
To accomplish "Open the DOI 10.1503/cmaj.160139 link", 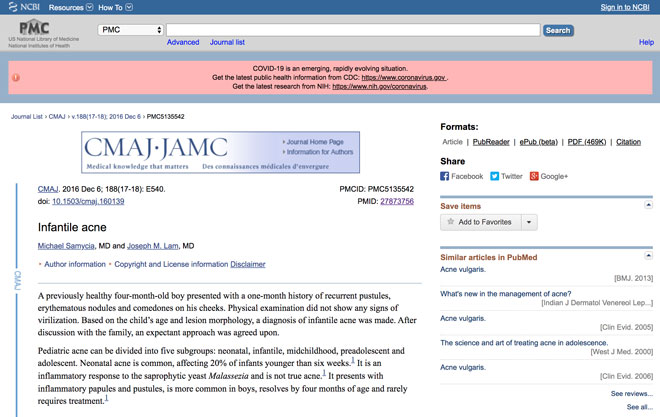I will tap(88, 201).
